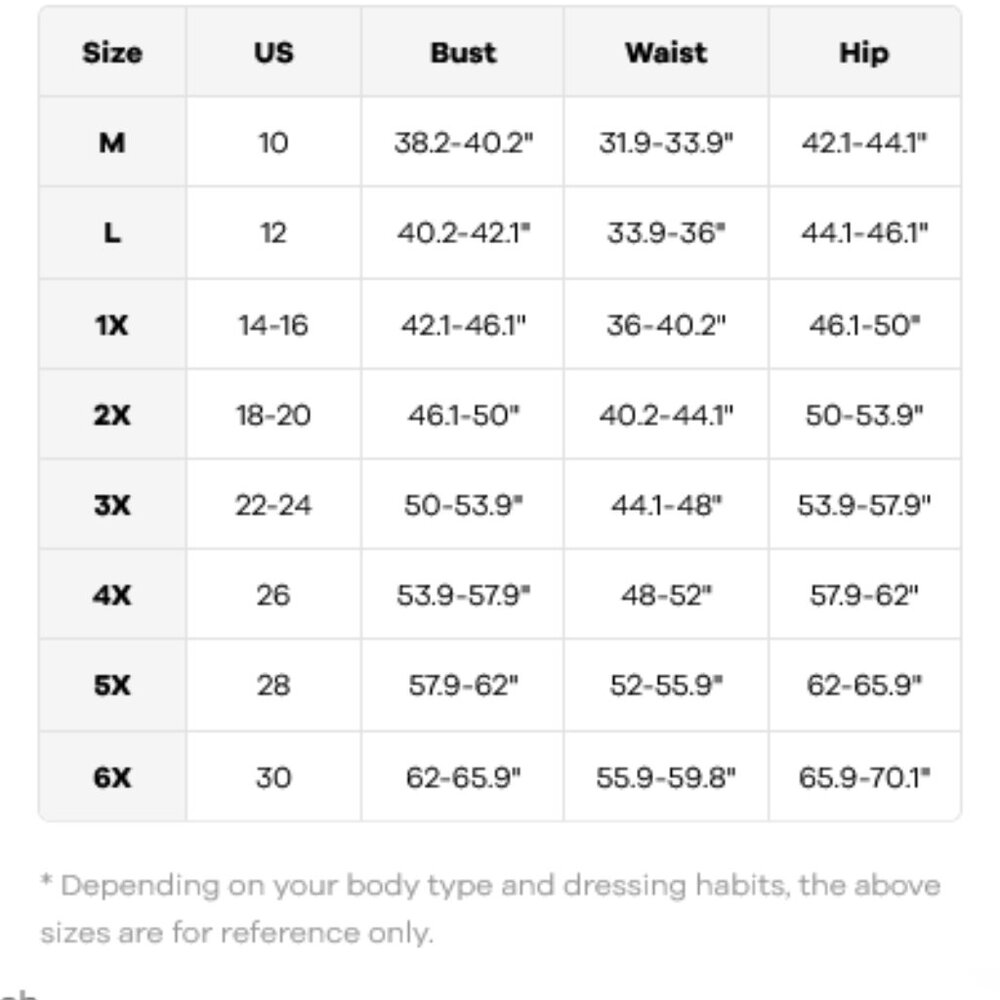Select the 3X size row label

[112, 504]
